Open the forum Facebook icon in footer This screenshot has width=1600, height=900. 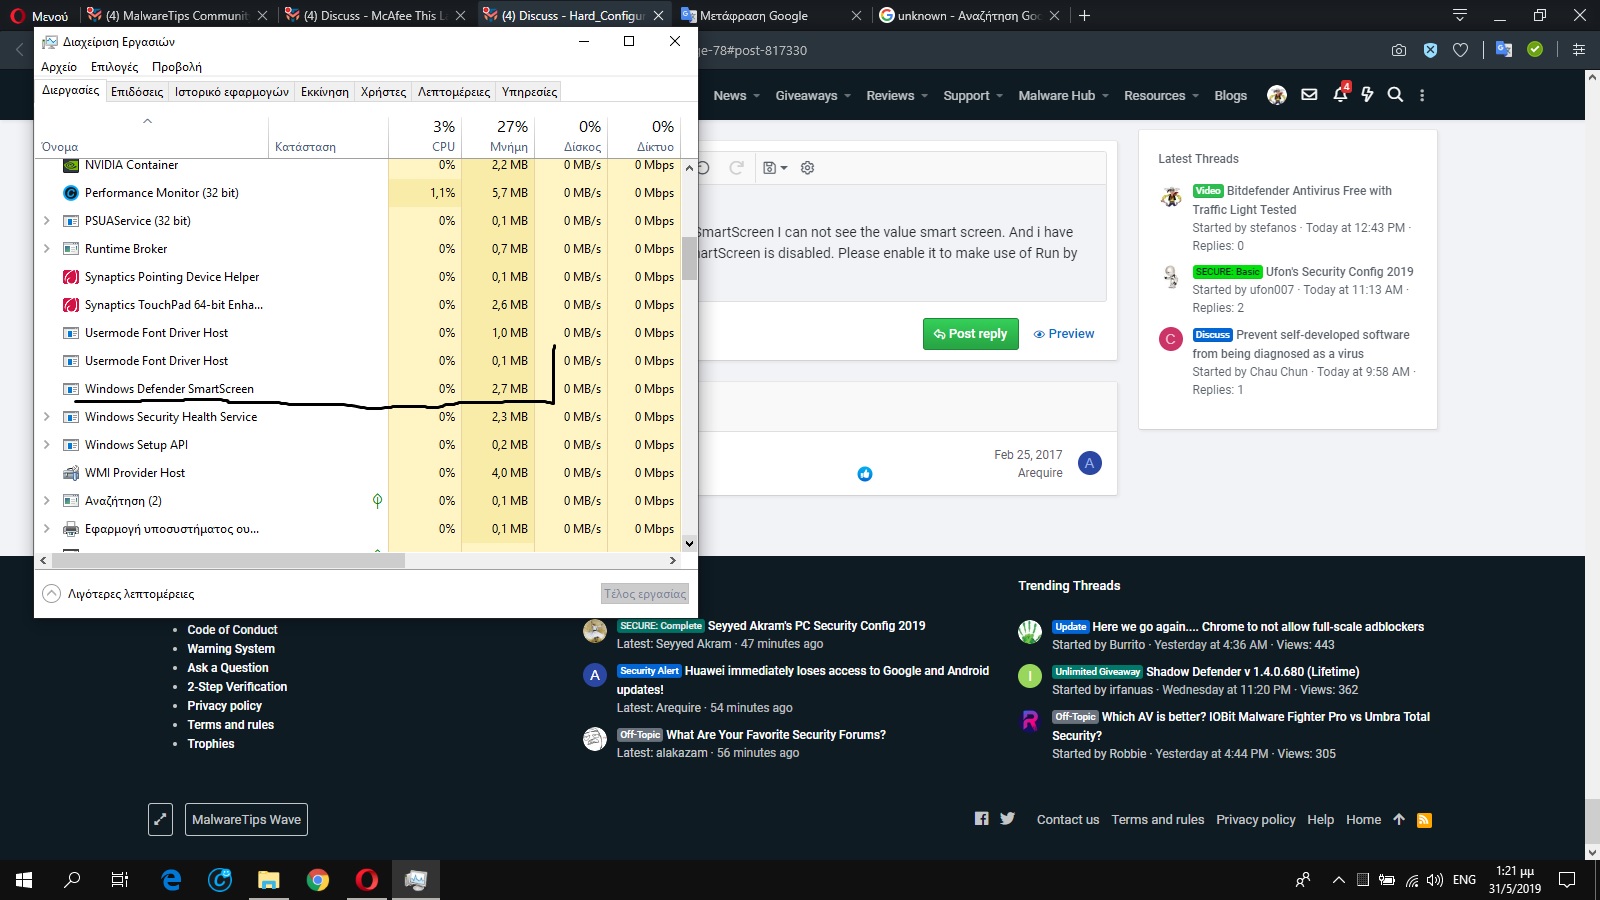click(981, 819)
